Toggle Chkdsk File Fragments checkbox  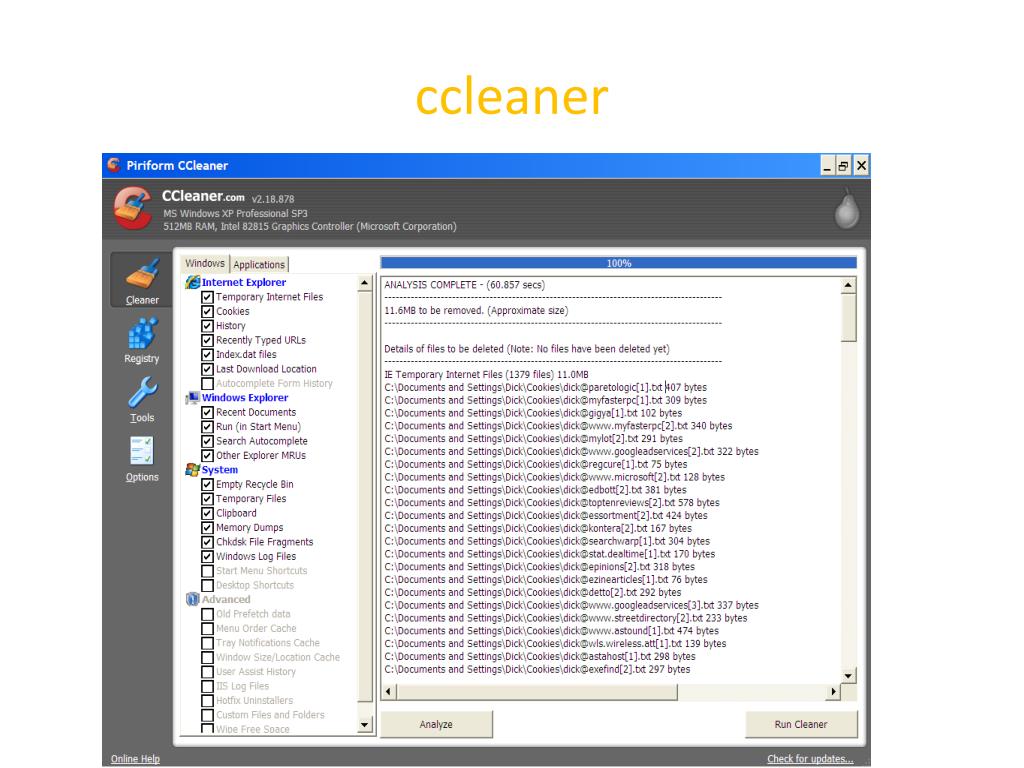pyautogui.click(x=207, y=542)
